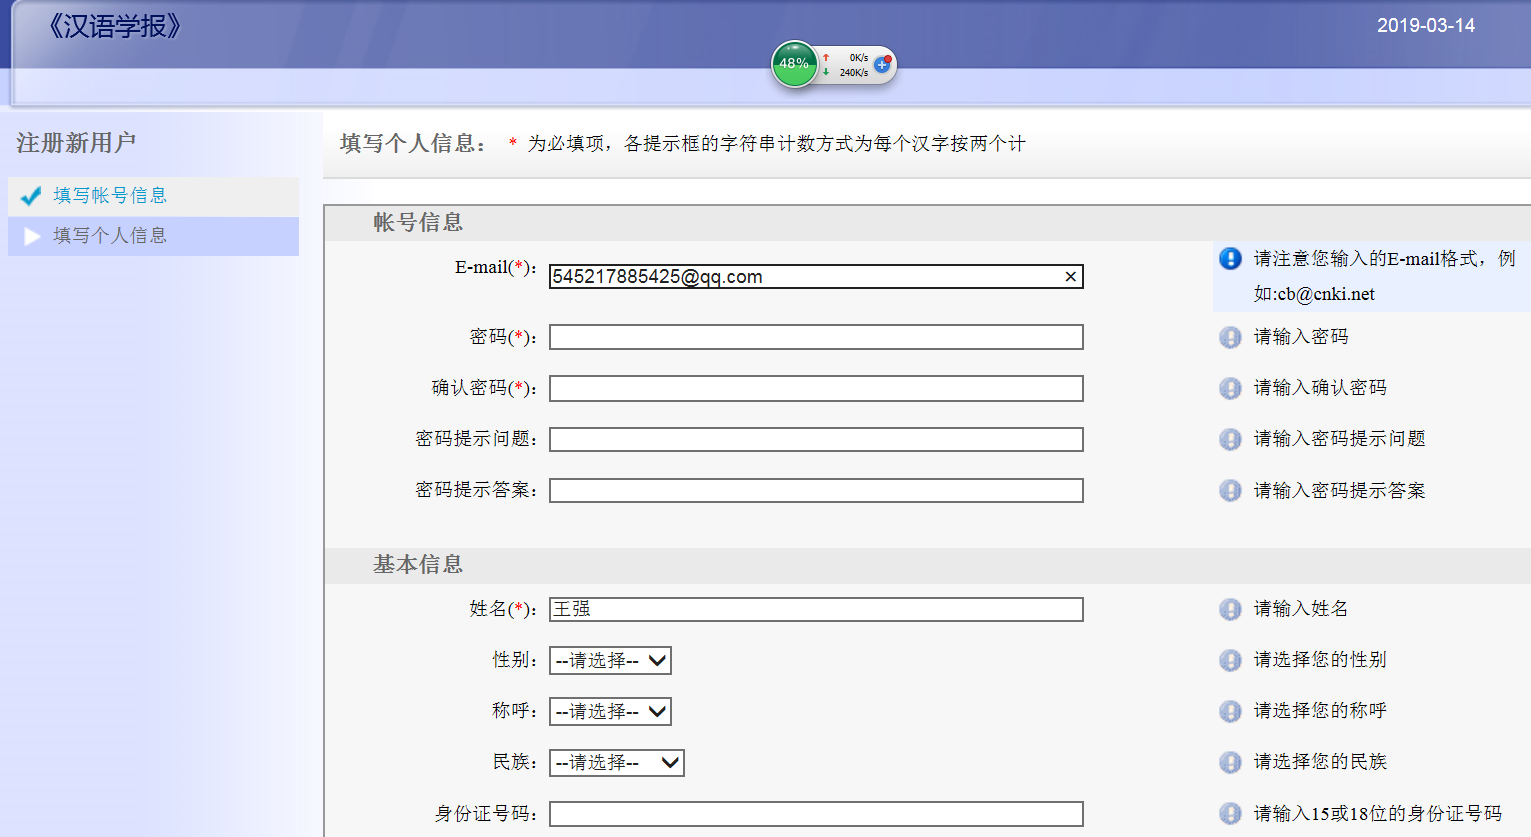Focus the 密码 password input field

tap(815, 338)
